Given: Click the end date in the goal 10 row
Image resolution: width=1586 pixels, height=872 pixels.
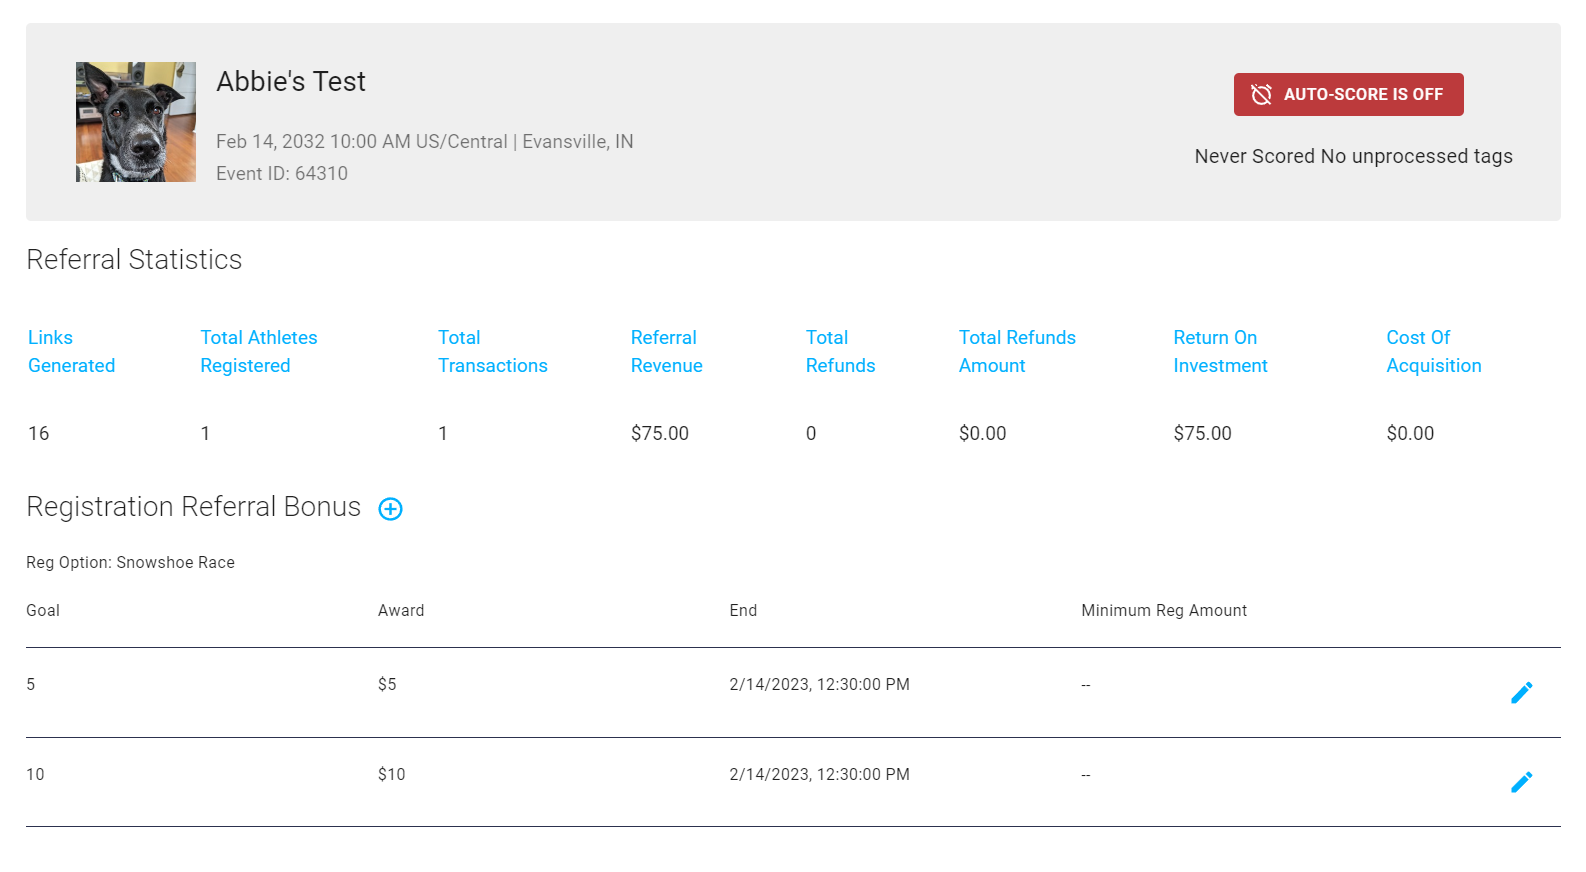Looking at the screenshot, I should point(820,774).
